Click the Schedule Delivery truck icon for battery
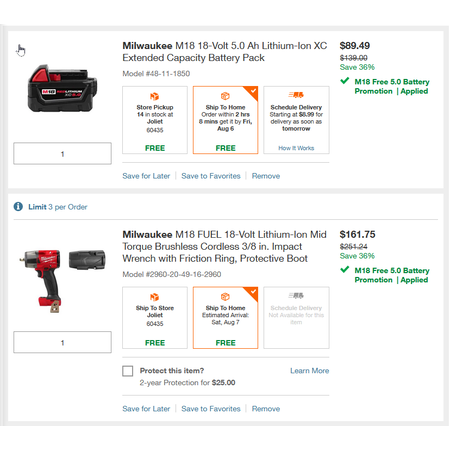The width and height of the screenshot is (450, 450). [296, 95]
